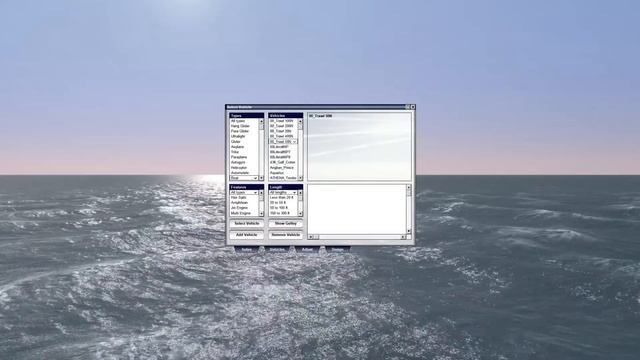
Task: Click the Vehicles list scrollbar thumb
Action: pos(300,127)
